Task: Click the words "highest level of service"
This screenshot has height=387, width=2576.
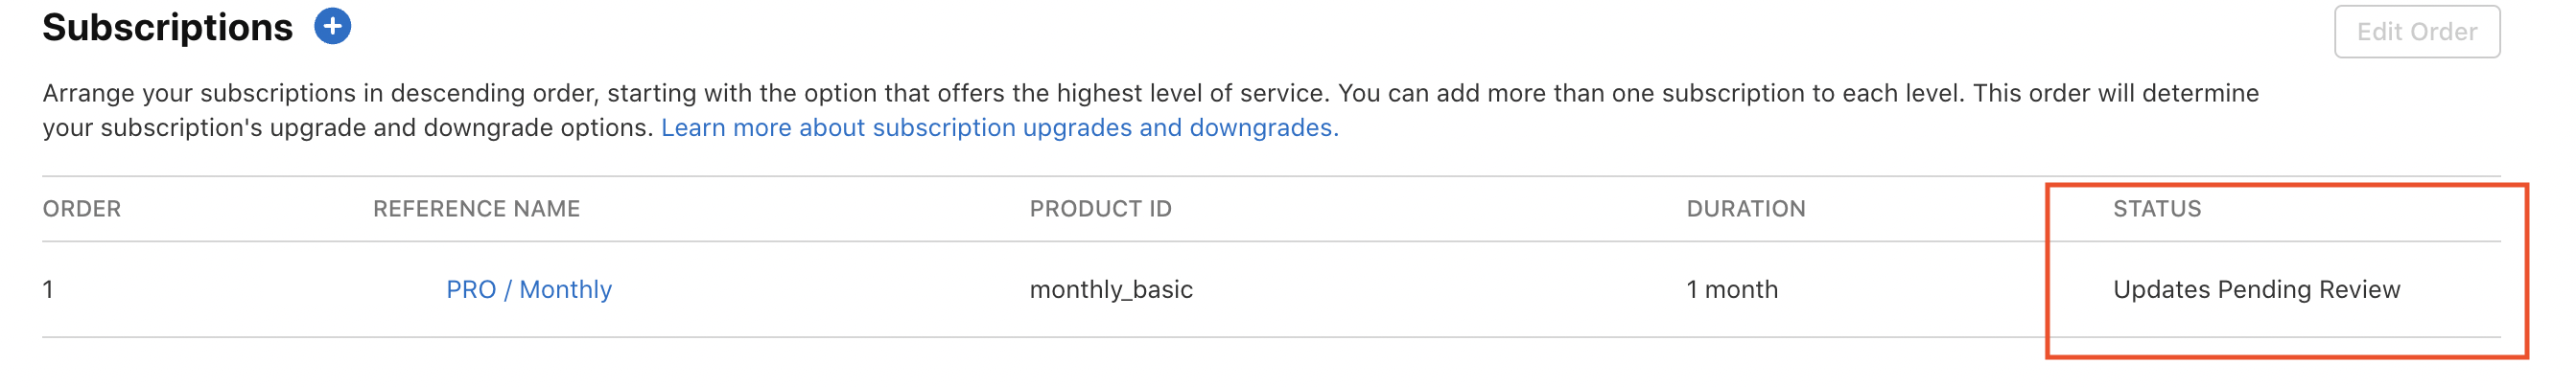Action: point(1190,94)
